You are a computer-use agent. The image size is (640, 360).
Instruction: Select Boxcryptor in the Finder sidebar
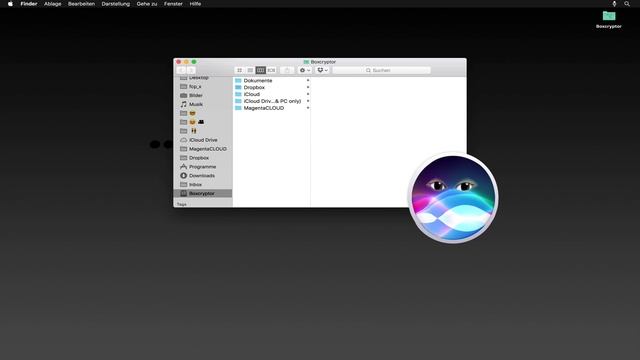pyautogui.click(x=203, y=193)
